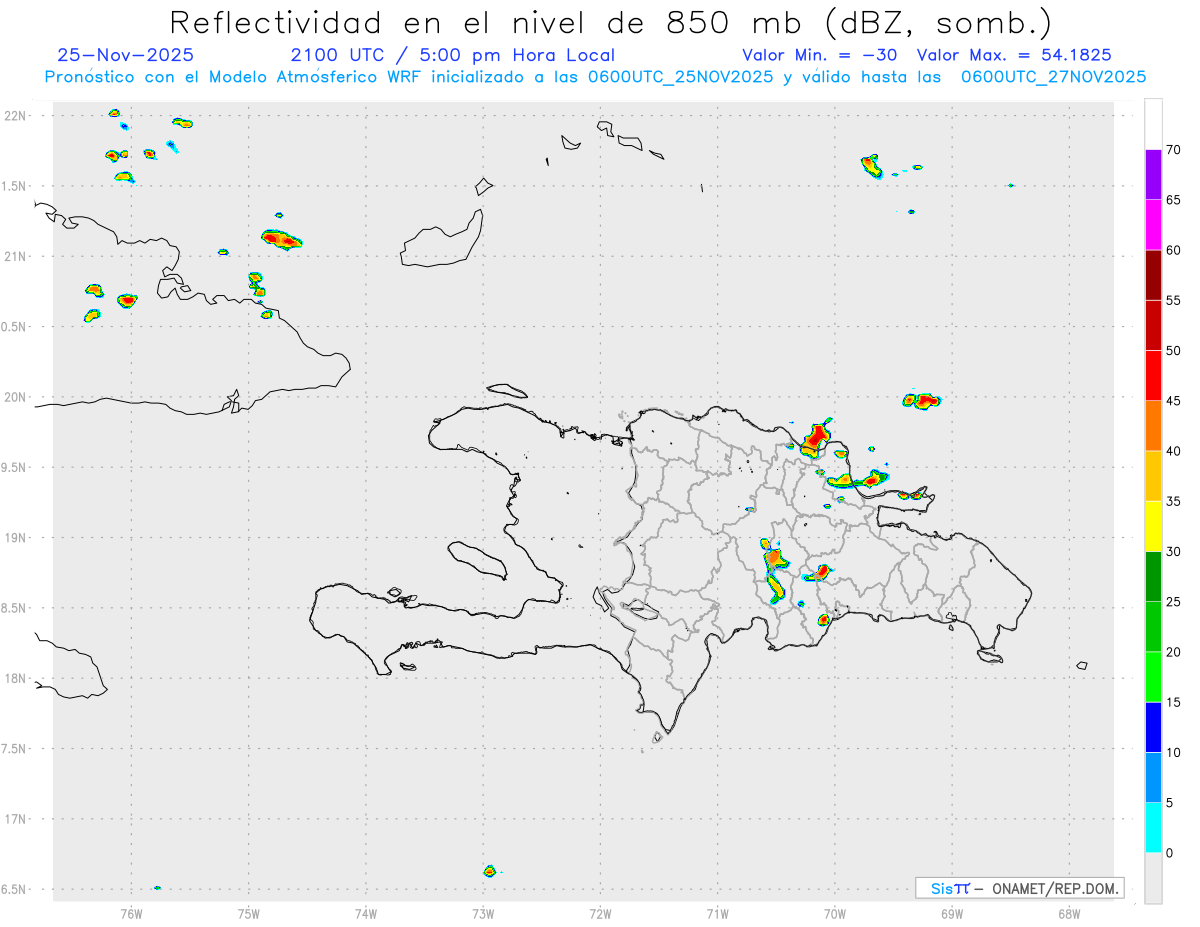Click the colorbar value '30'

click(1173, 551)
